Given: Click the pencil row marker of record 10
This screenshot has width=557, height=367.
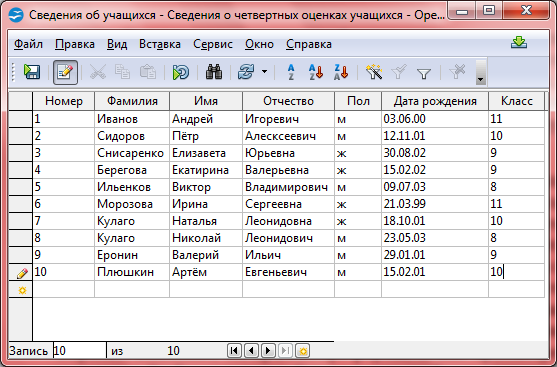Looking at the screenshot, I should 21,272.
